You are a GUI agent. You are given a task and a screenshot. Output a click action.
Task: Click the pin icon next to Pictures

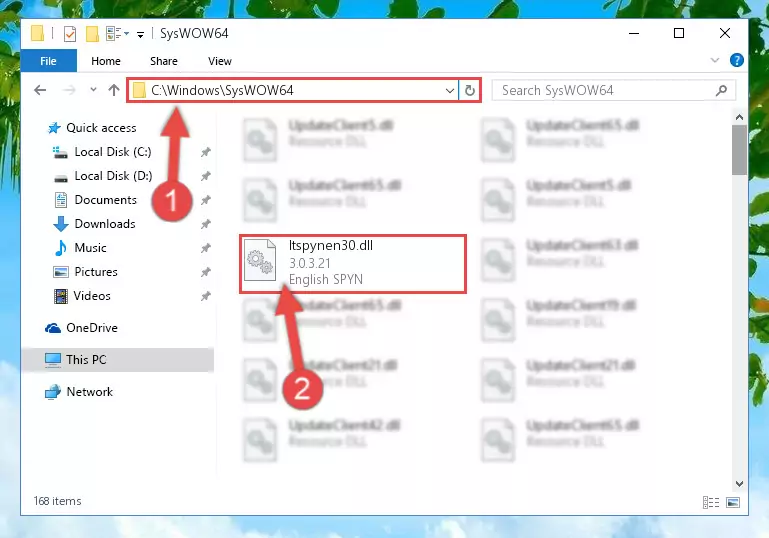pyautogui.click(x=205, y=272)
